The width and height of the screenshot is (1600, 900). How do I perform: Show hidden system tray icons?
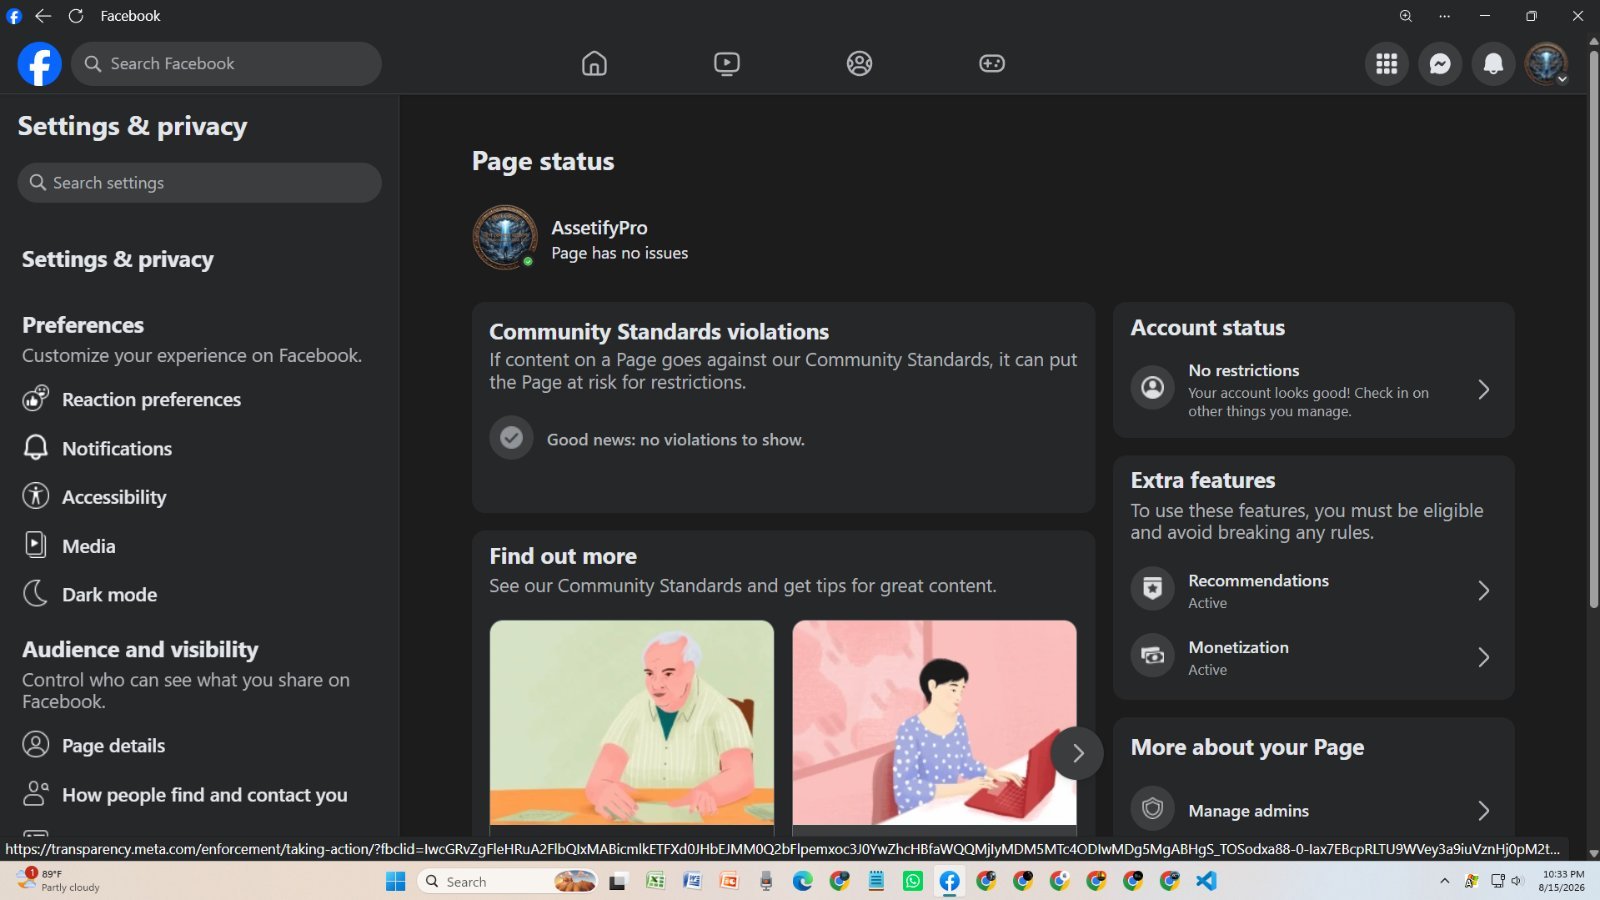pyautogui.click(x=1444, y=881)
